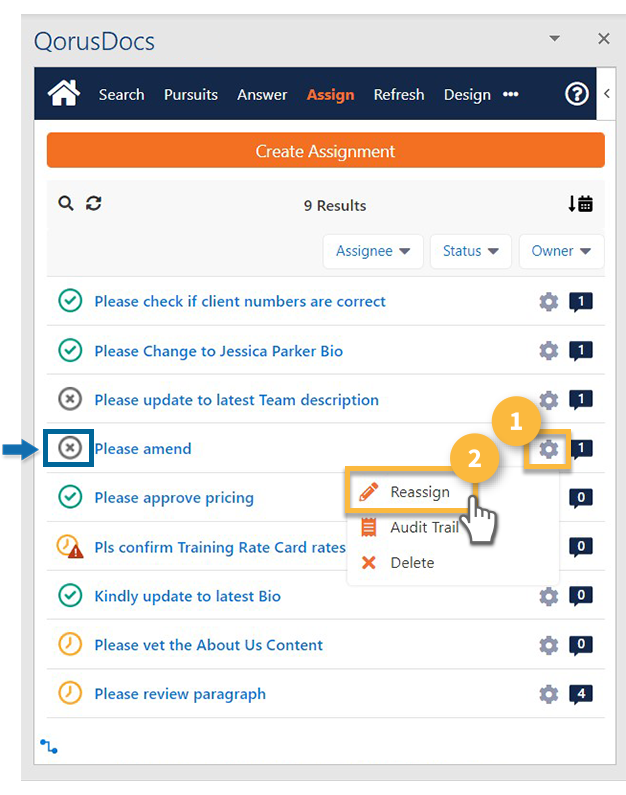The image size is (626, 795).
Task: Expand the Owner filter dropdown
Action: pyautogui.click(x=561, y=251)
